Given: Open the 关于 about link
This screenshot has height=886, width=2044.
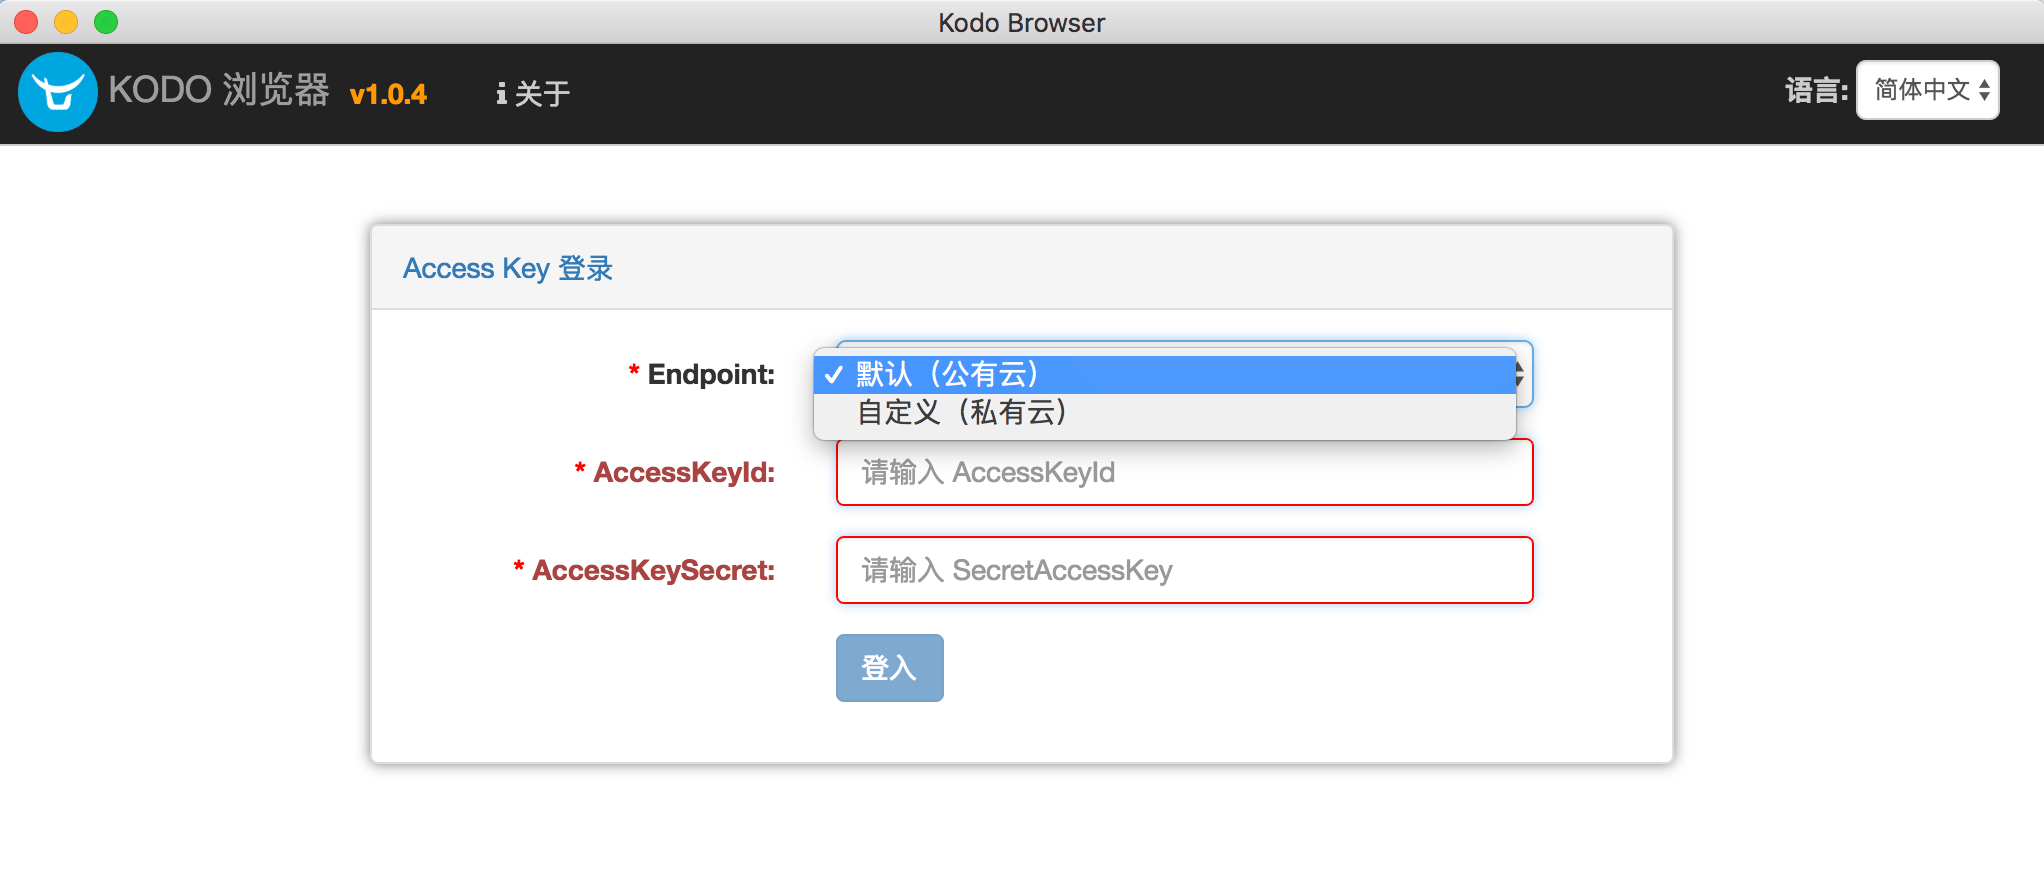Looking at the screenshot, I should [542, 94].
